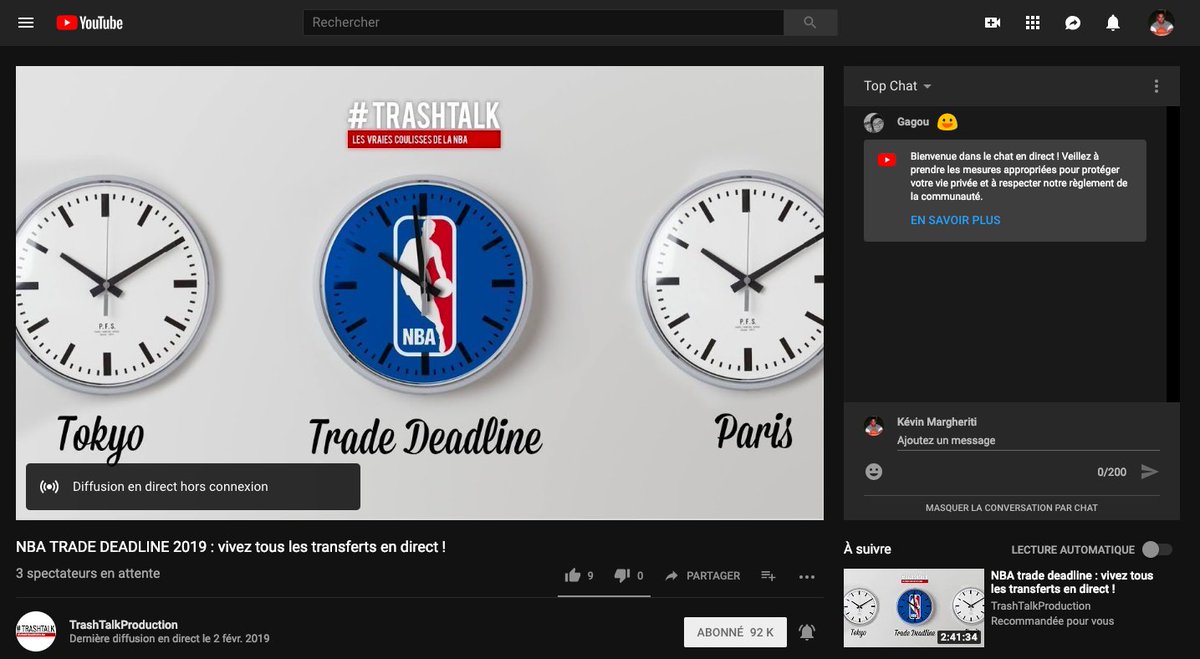Image resolution: width=1200 pixels, height=659 pixels.
Task: Click the Gagou username in chat
Action: pyautogui.click(x=913, y=122)
